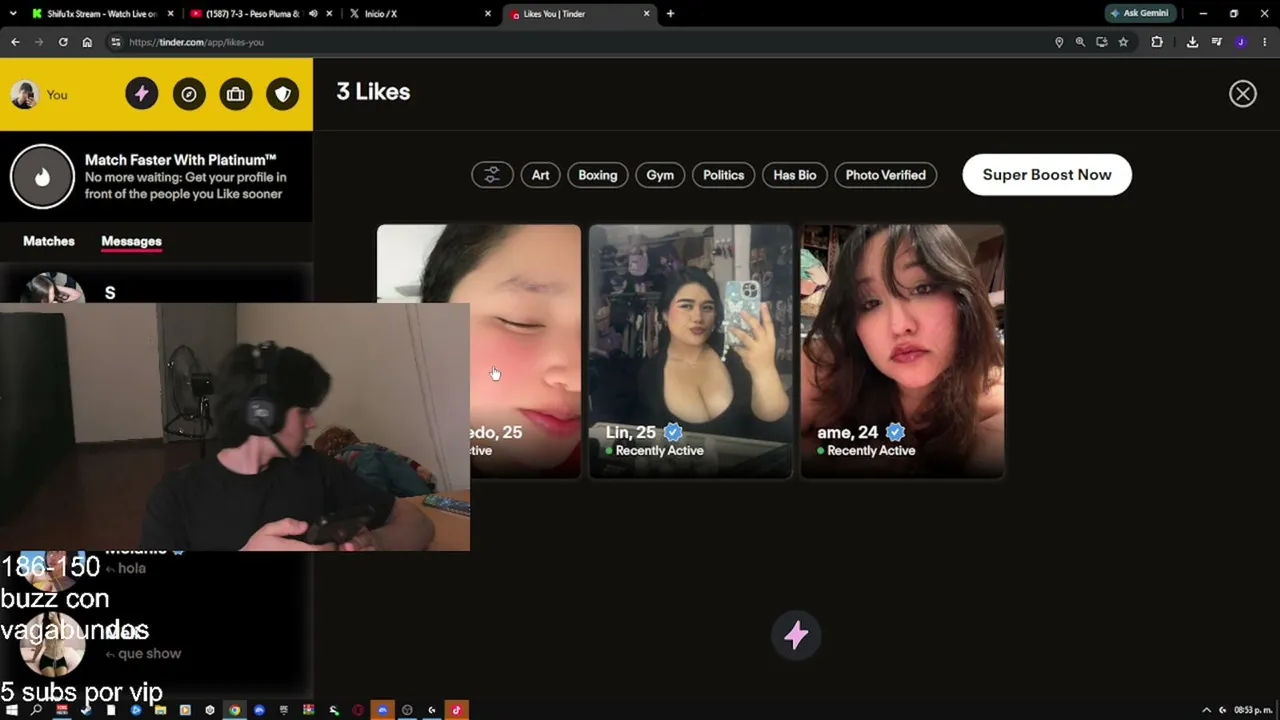Open the Safety shield icon

(x=283, y=94)
